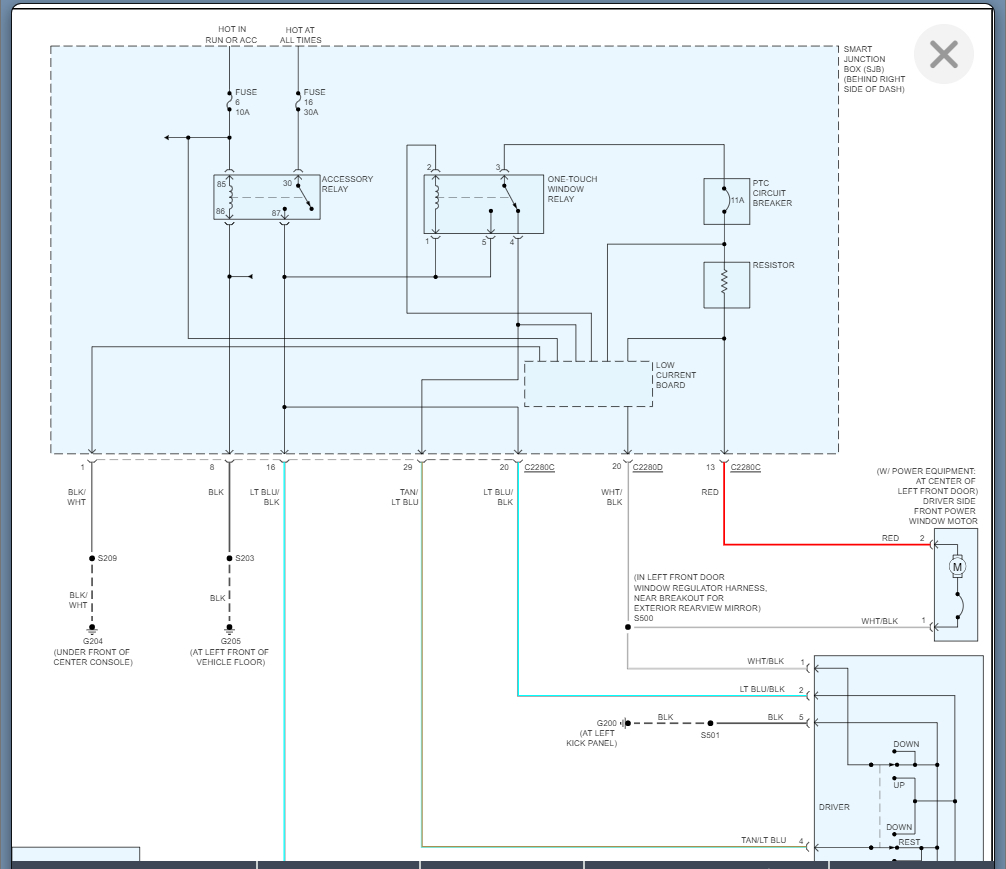Click the C2280D connector label

coord(647,467)
